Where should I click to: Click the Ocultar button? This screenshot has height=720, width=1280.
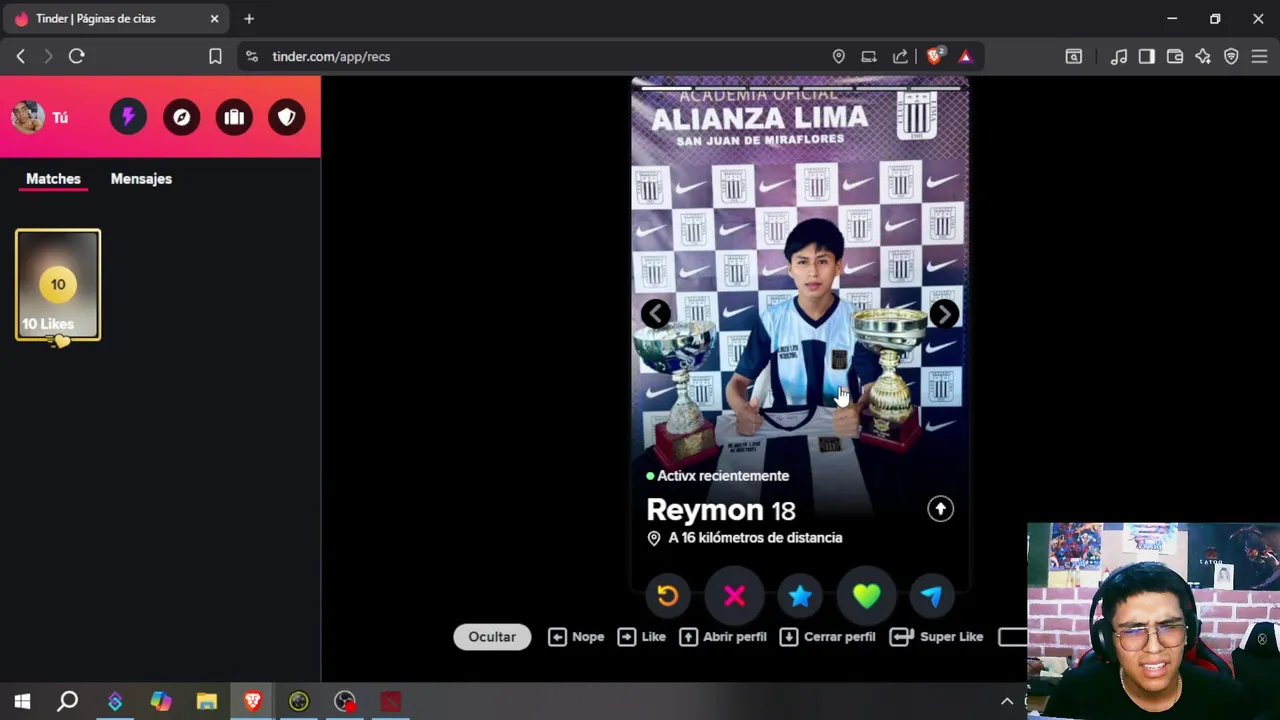point(492,637)
